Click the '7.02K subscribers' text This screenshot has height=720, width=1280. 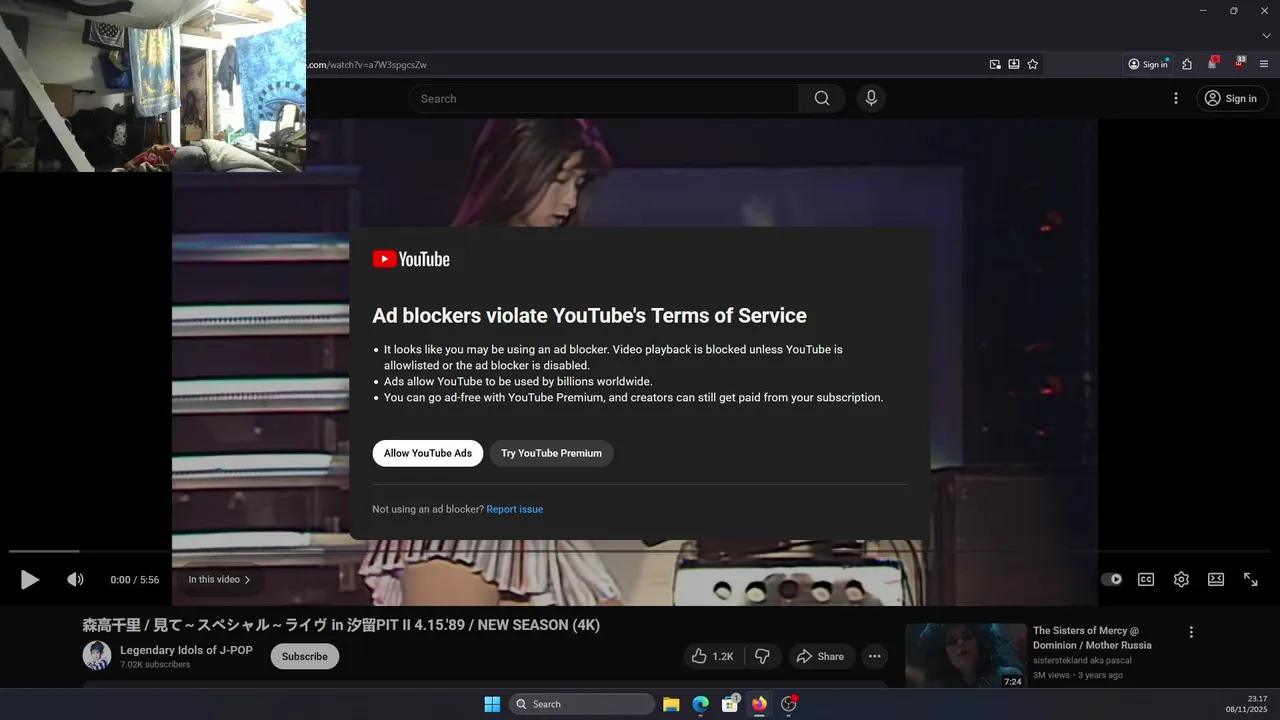click(x=155, y=664)
